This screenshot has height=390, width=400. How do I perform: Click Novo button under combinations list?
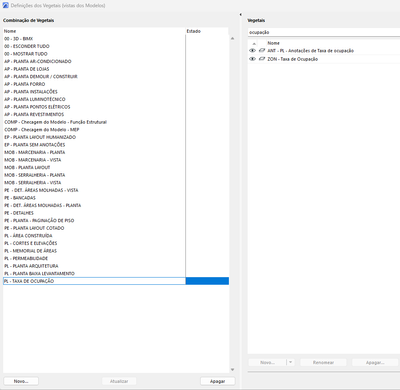pos(21,381)
